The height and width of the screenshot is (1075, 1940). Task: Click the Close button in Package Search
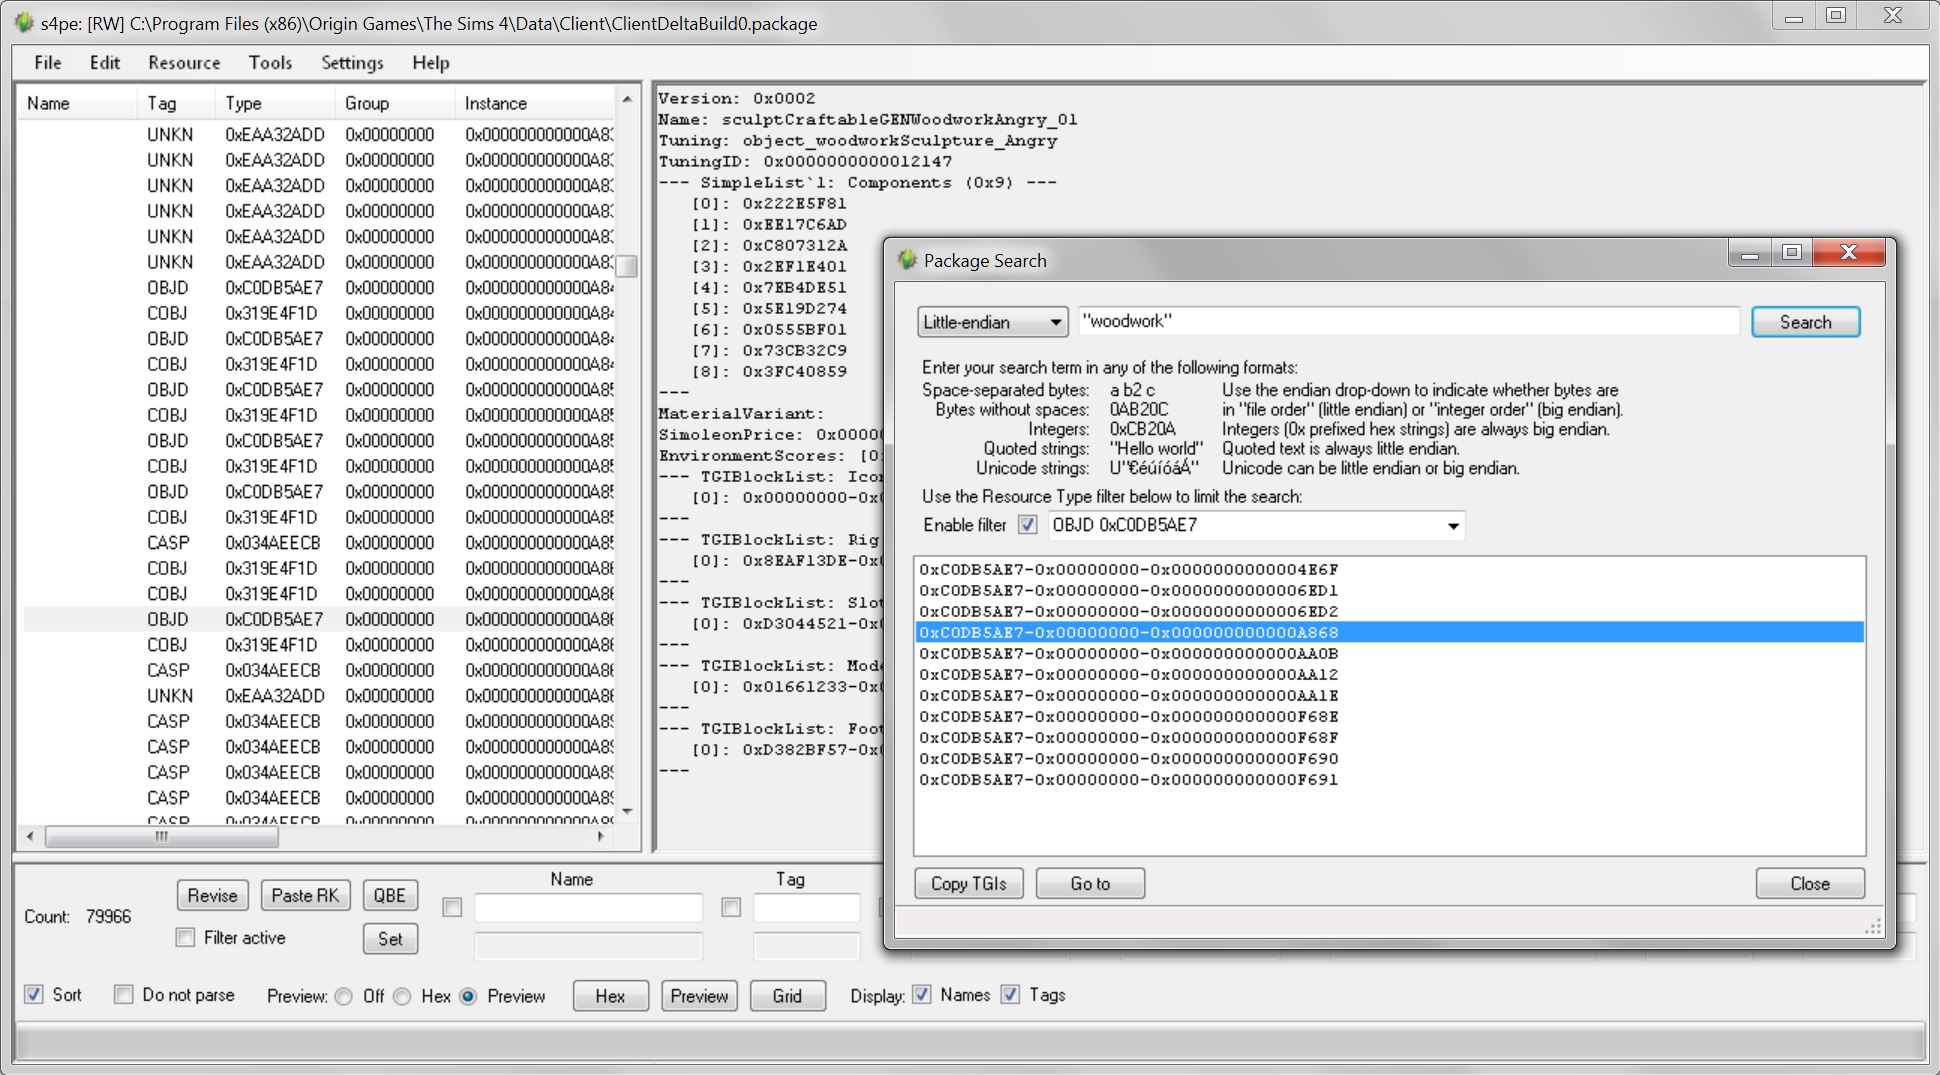pyautogui.click(x=1810, y=883)
